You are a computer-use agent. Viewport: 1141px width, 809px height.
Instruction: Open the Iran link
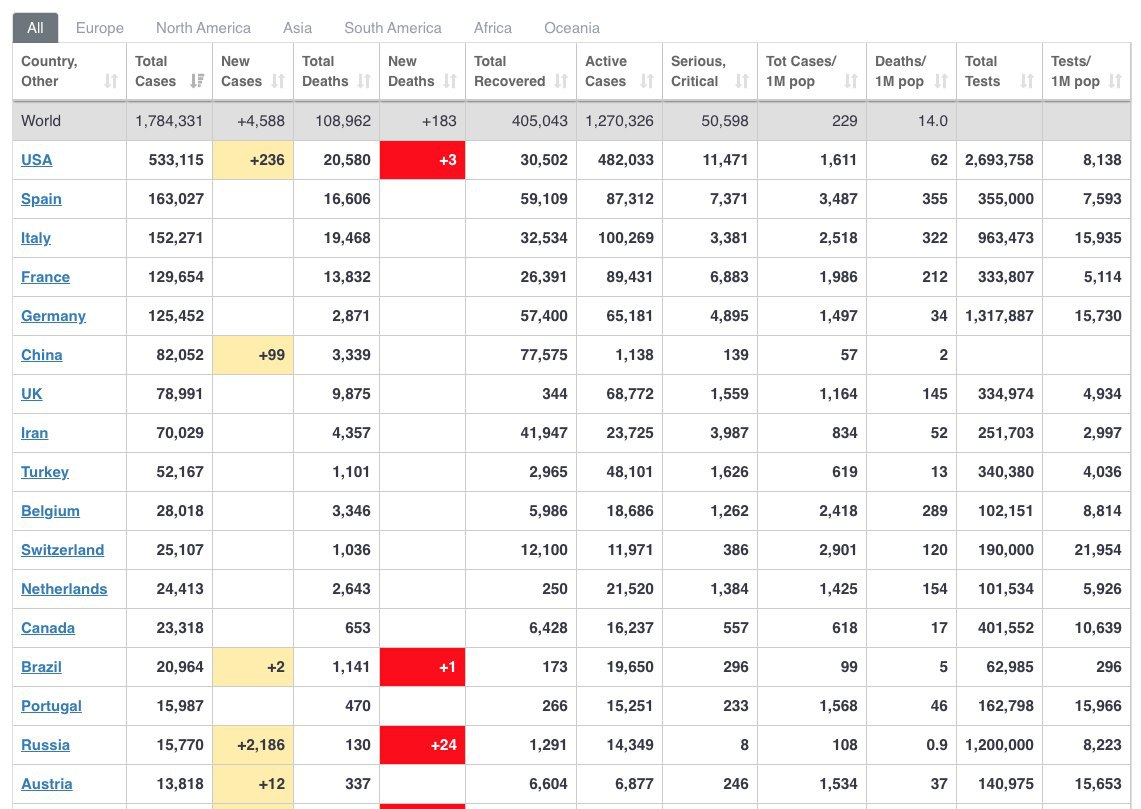click(x=34, y=433)
